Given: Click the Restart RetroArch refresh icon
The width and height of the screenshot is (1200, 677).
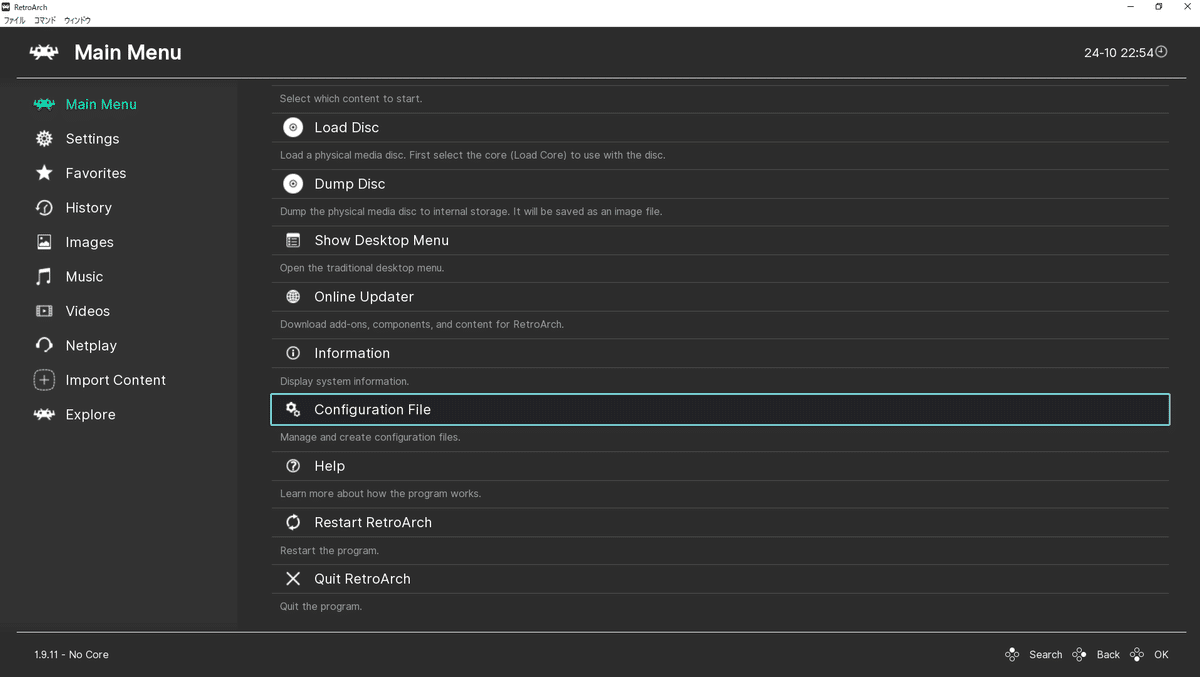Looking at the screenshot, I should click(293, 522).
